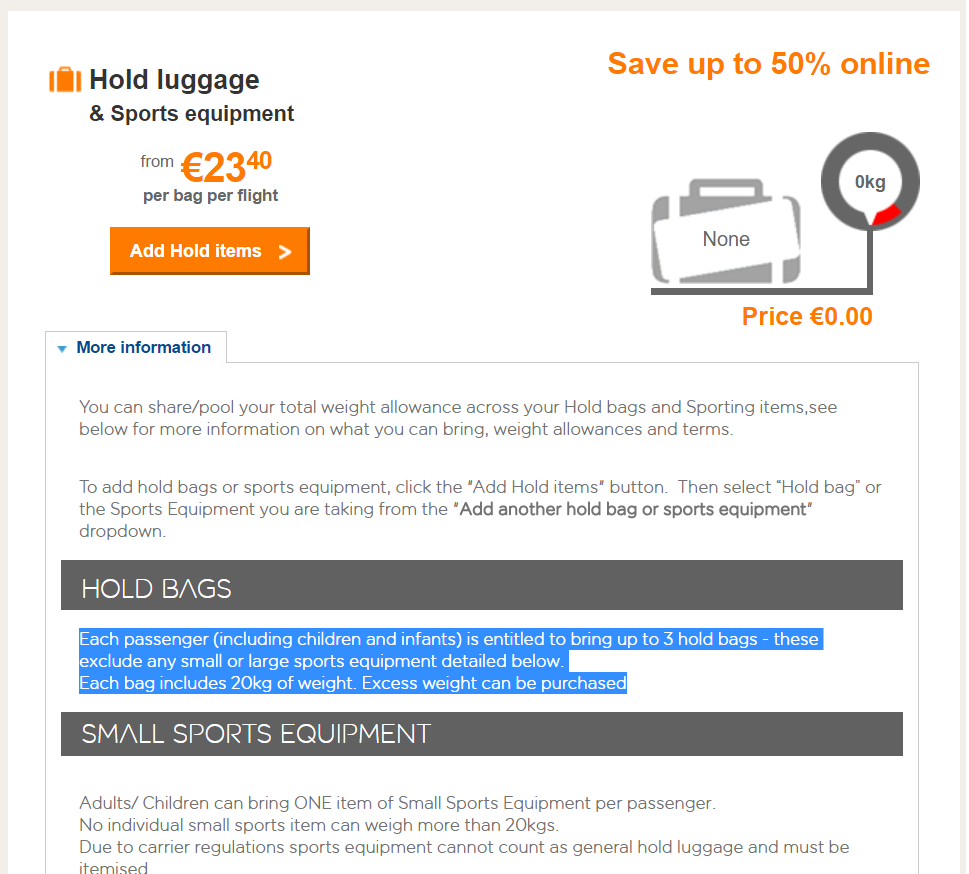Click the blue triangle beside More information

click(62, 349)
